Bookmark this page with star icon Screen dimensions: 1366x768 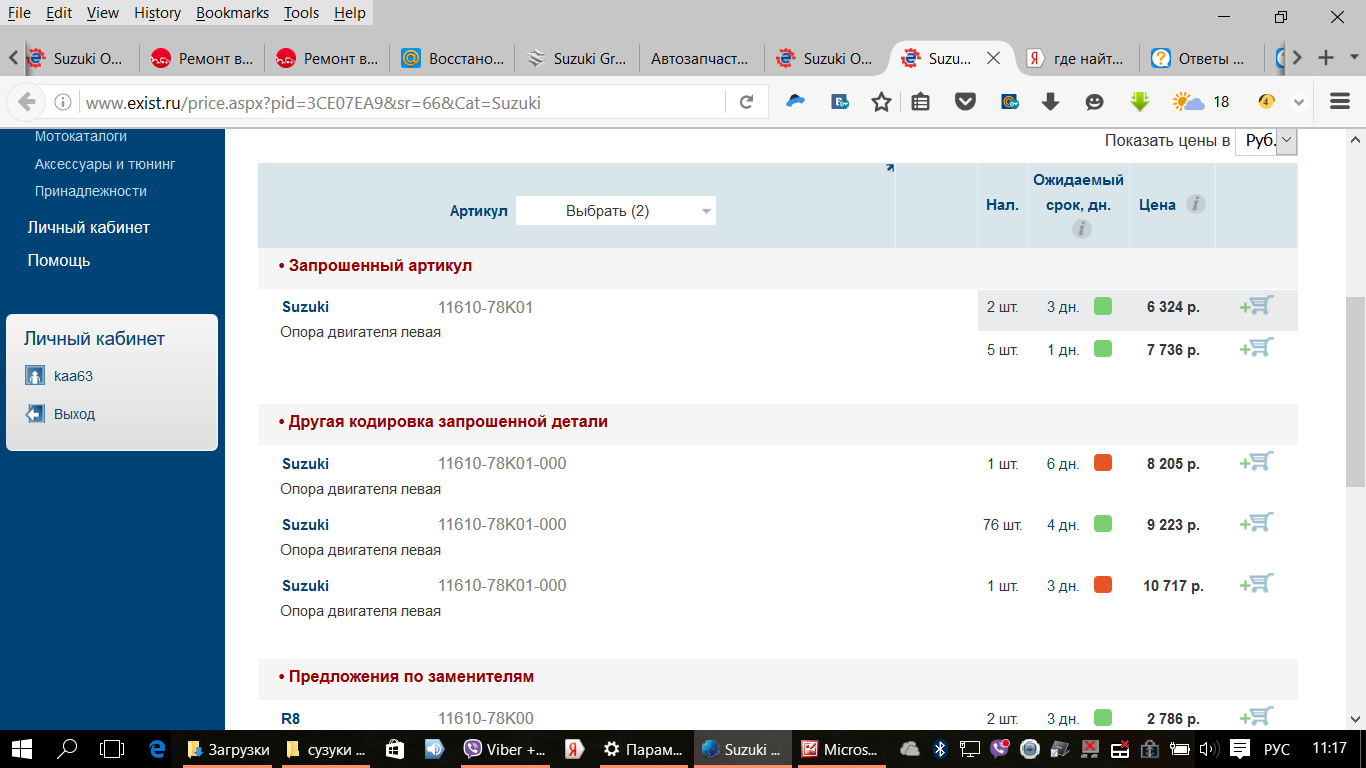tap(881, 102)
